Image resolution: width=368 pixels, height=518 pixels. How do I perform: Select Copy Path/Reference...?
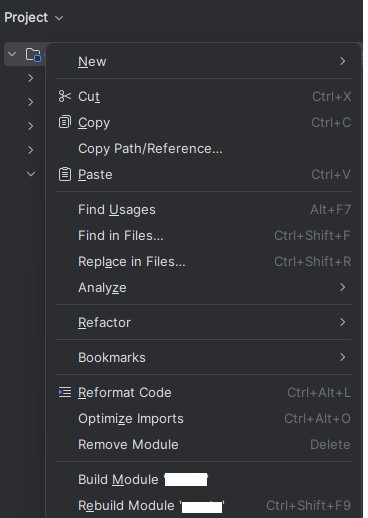[203, 149]
